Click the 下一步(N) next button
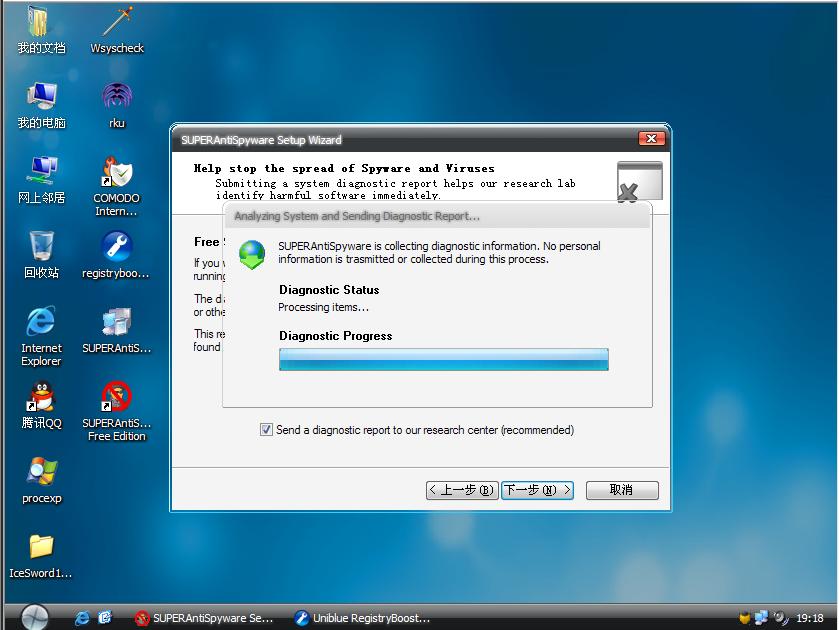This screenshot has height=630, width=839. tap(537, 490)
